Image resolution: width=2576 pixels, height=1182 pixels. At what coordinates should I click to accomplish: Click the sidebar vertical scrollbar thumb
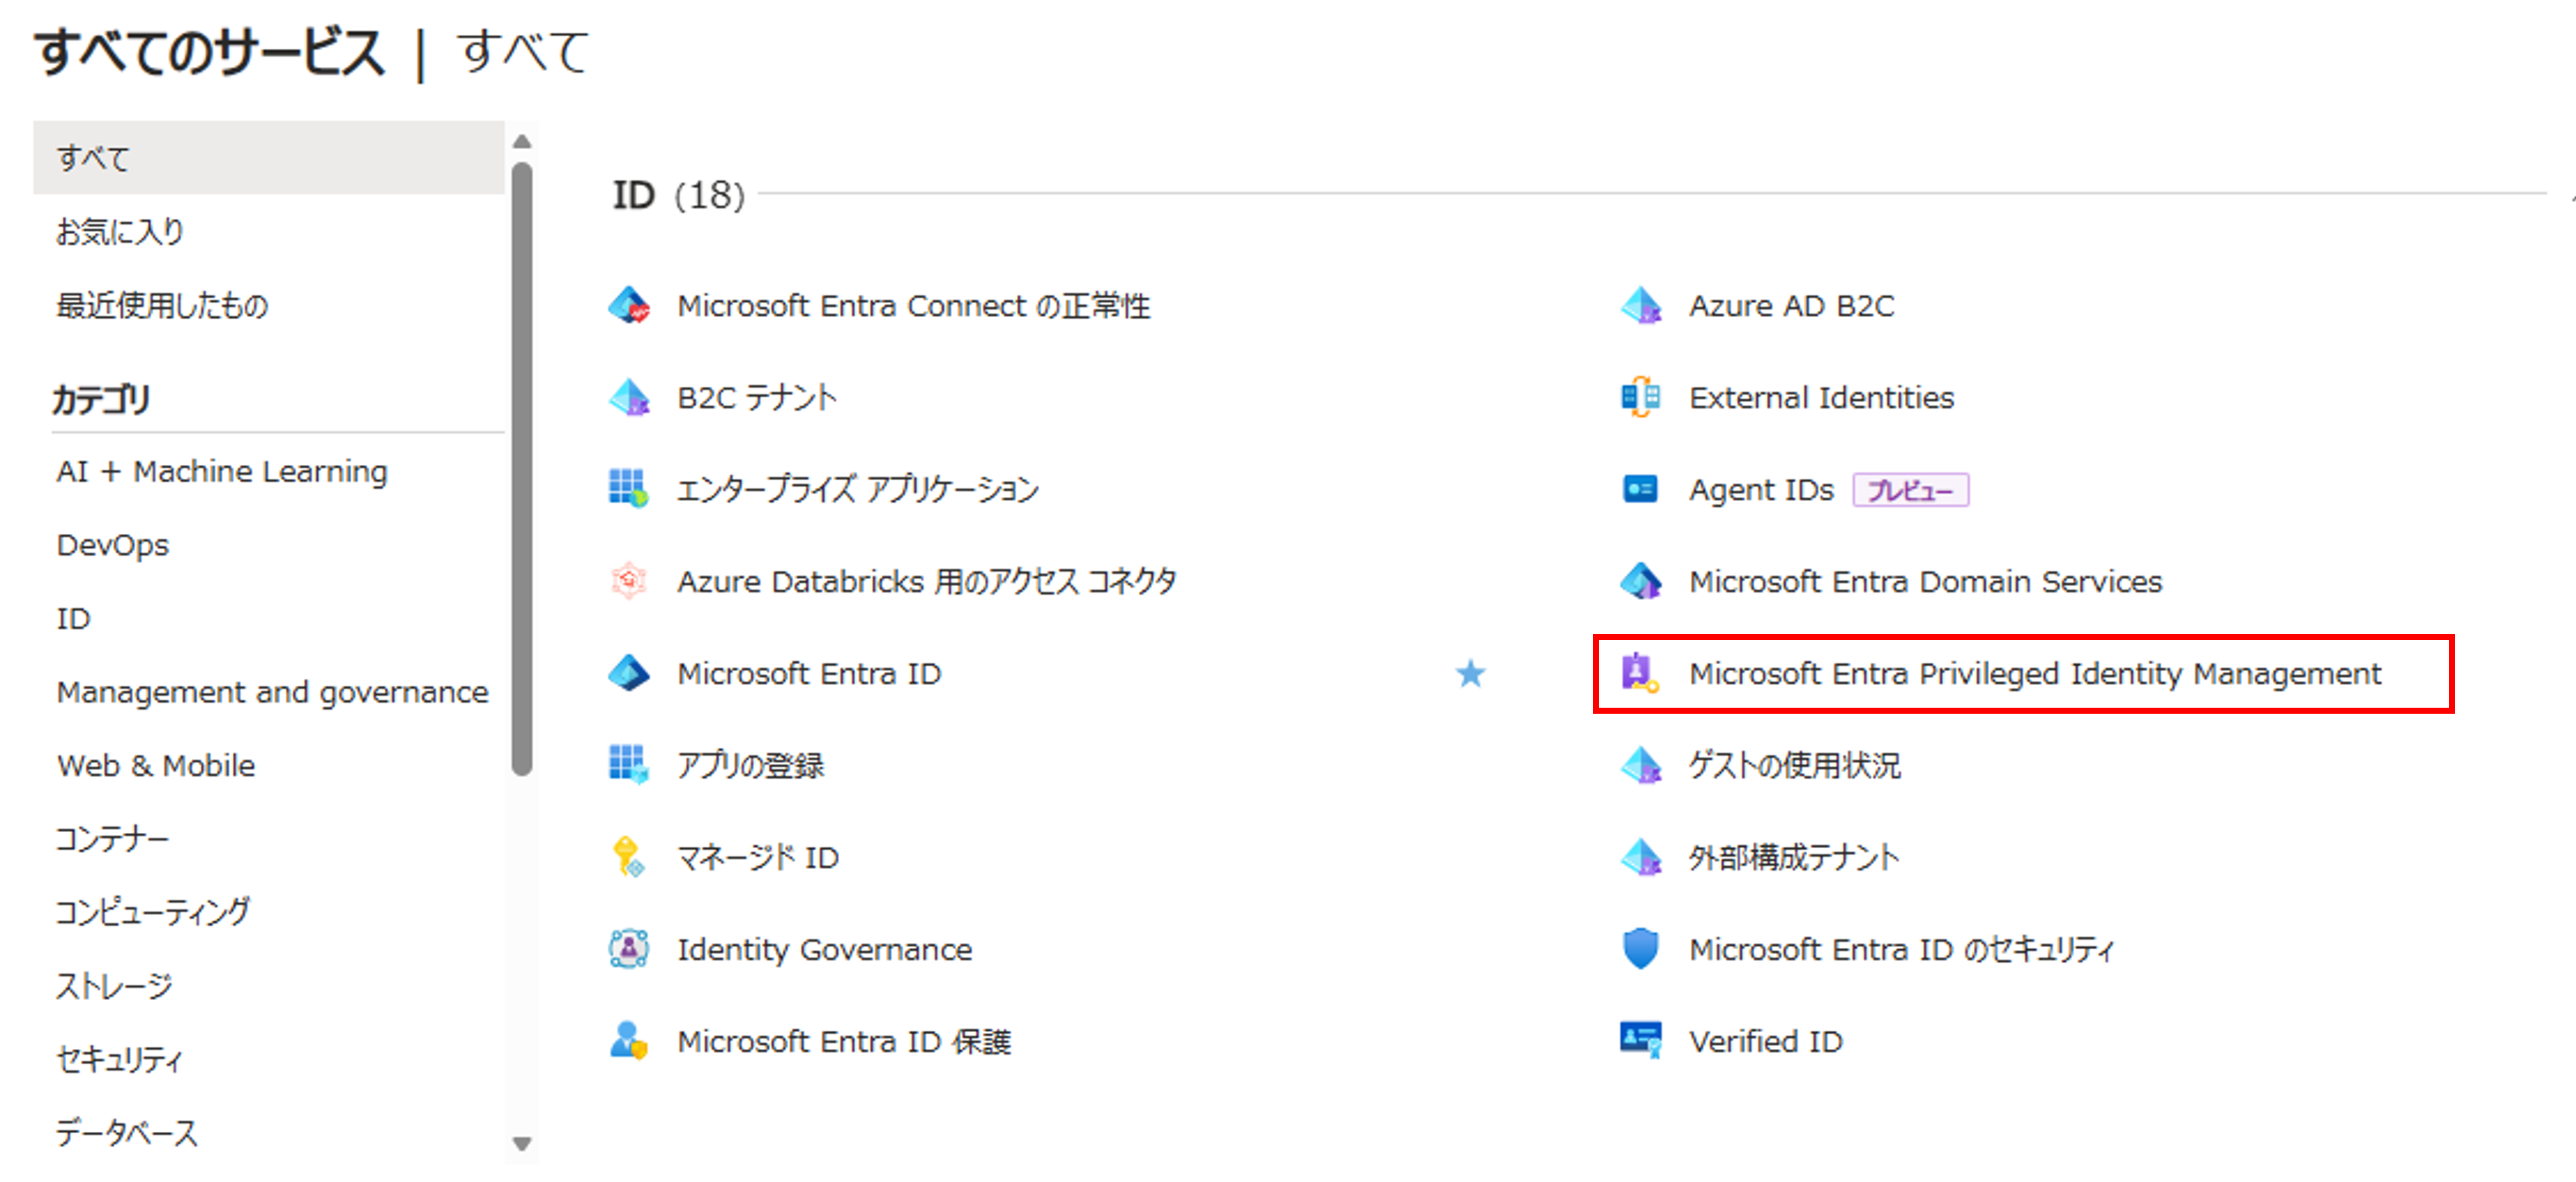[521, 468]
